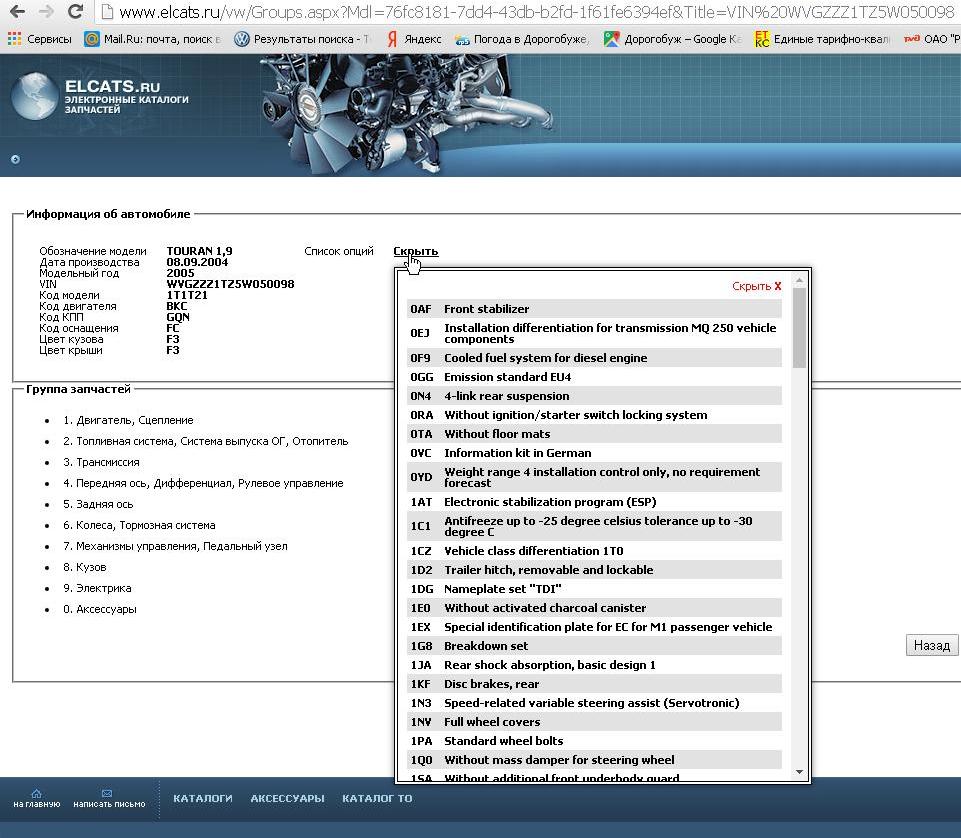Select the 1NV Full wheel covers row
Image resolution: width=961 pixels, height=838 pixels.
[x=594, y=722]
